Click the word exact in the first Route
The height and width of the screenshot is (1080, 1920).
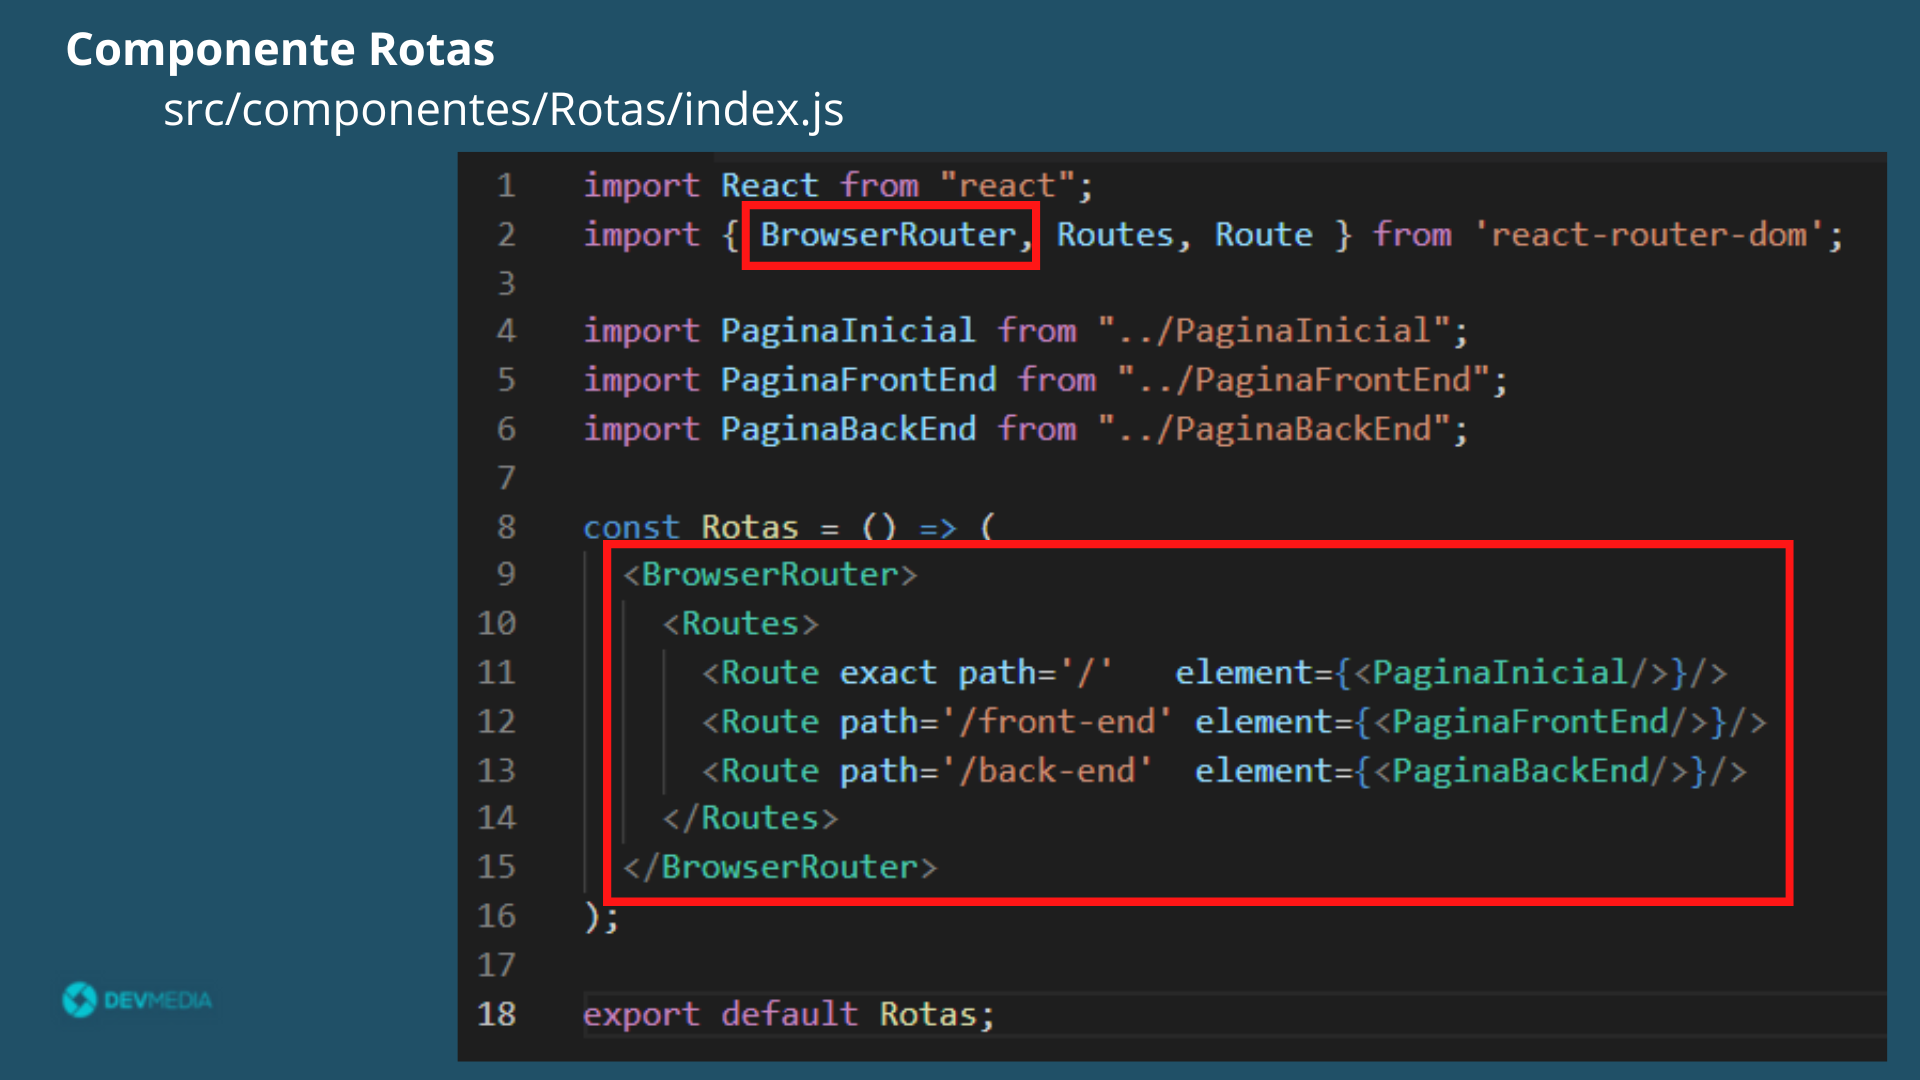tap(887, 673)
